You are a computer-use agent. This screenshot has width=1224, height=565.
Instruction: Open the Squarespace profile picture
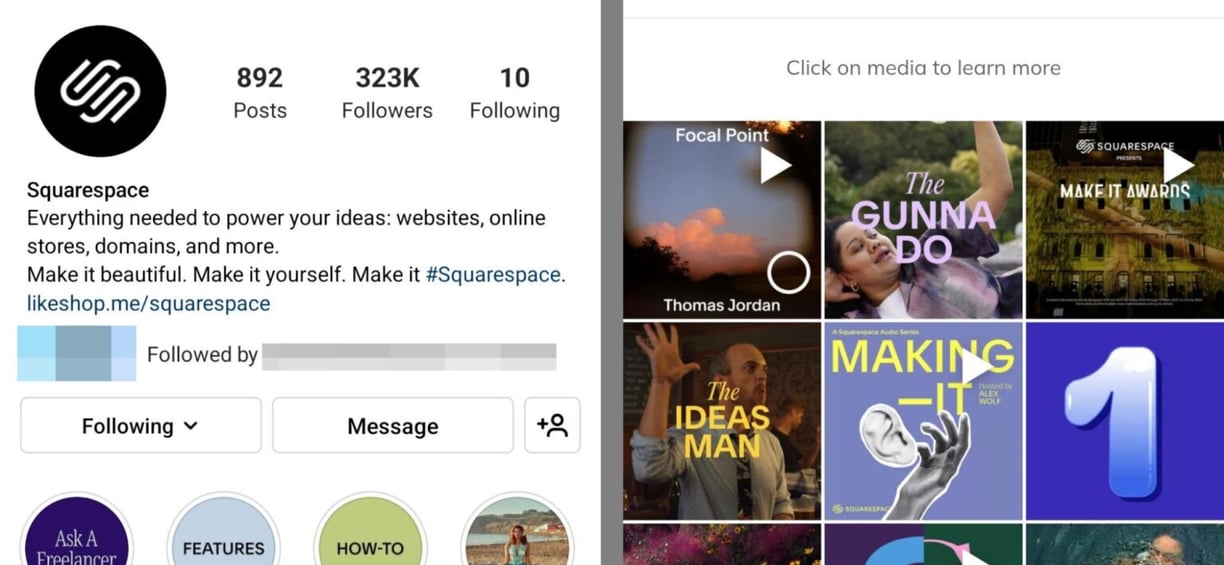(100, 91)
